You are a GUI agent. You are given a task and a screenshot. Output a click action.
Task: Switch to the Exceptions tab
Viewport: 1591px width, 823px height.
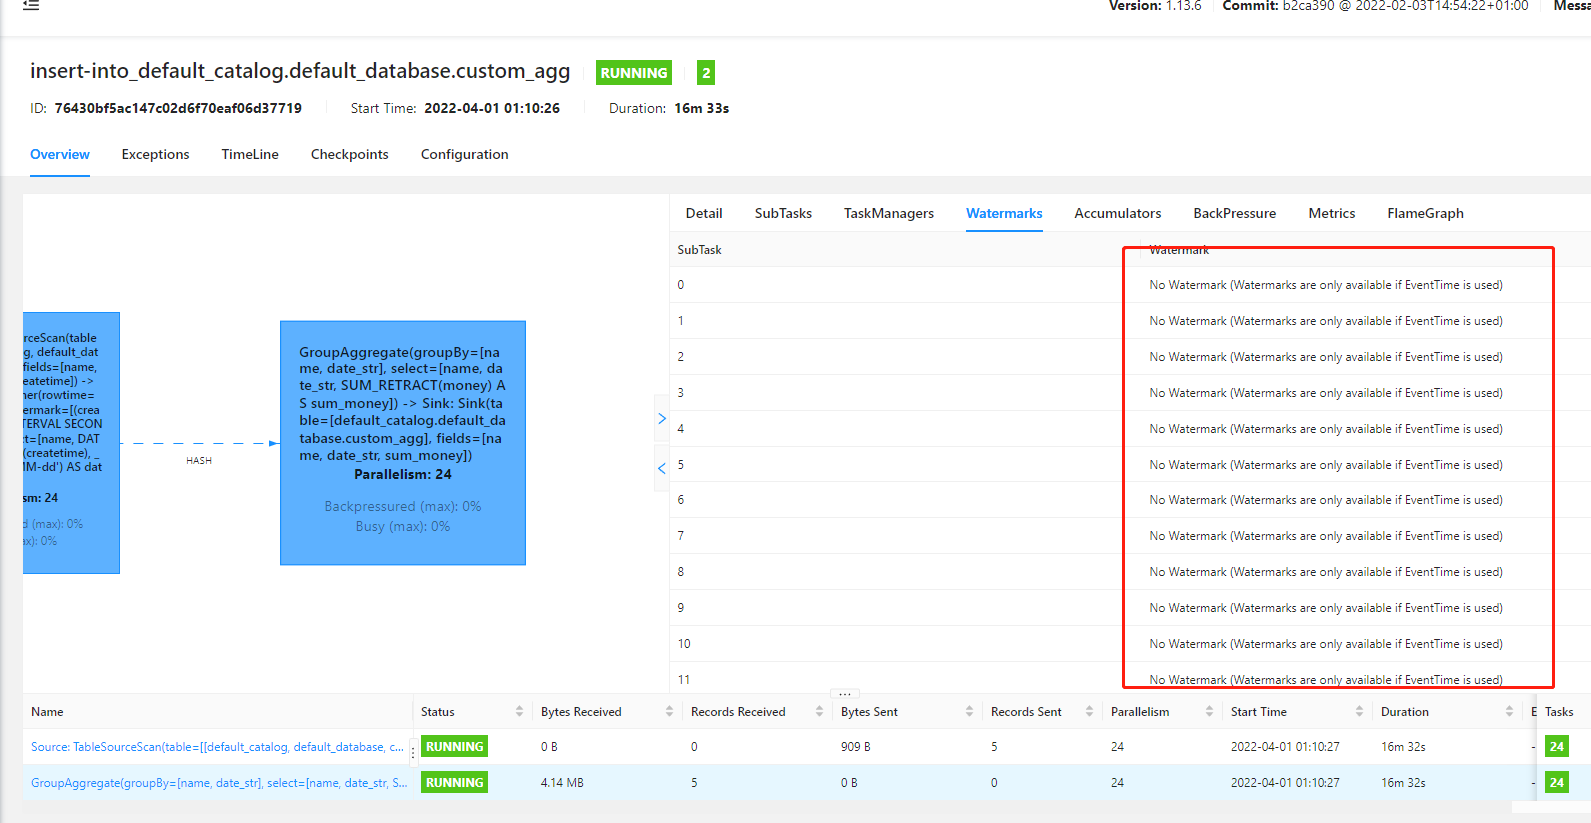(x=155, y=154)
